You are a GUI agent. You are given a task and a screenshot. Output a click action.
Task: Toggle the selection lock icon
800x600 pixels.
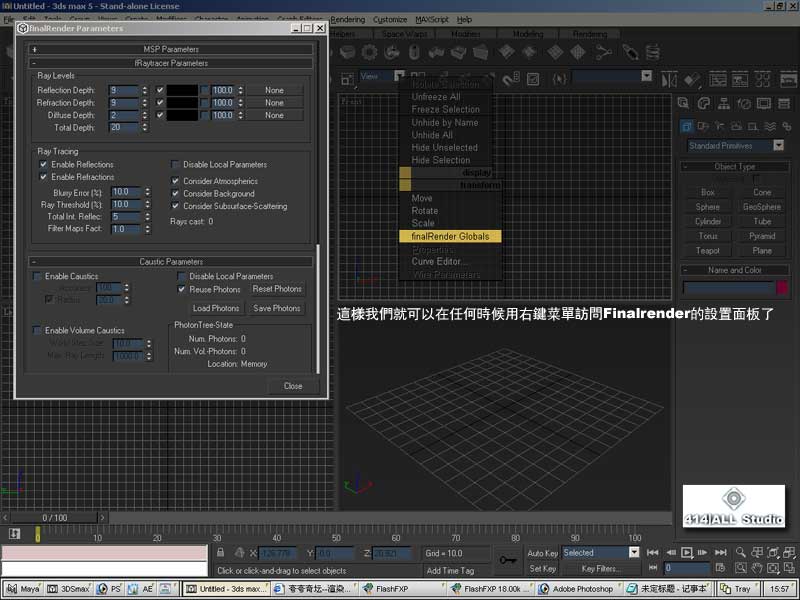[x=220, y=553]
